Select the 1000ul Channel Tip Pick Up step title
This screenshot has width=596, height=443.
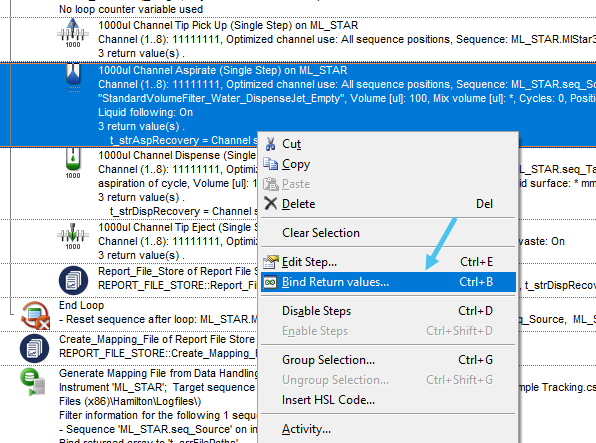[x=228, y=25]
